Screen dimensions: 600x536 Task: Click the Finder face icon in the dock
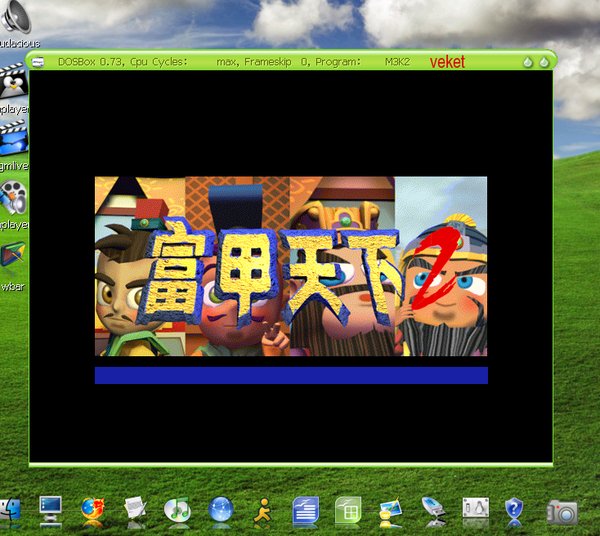click(x=10, y=510)
